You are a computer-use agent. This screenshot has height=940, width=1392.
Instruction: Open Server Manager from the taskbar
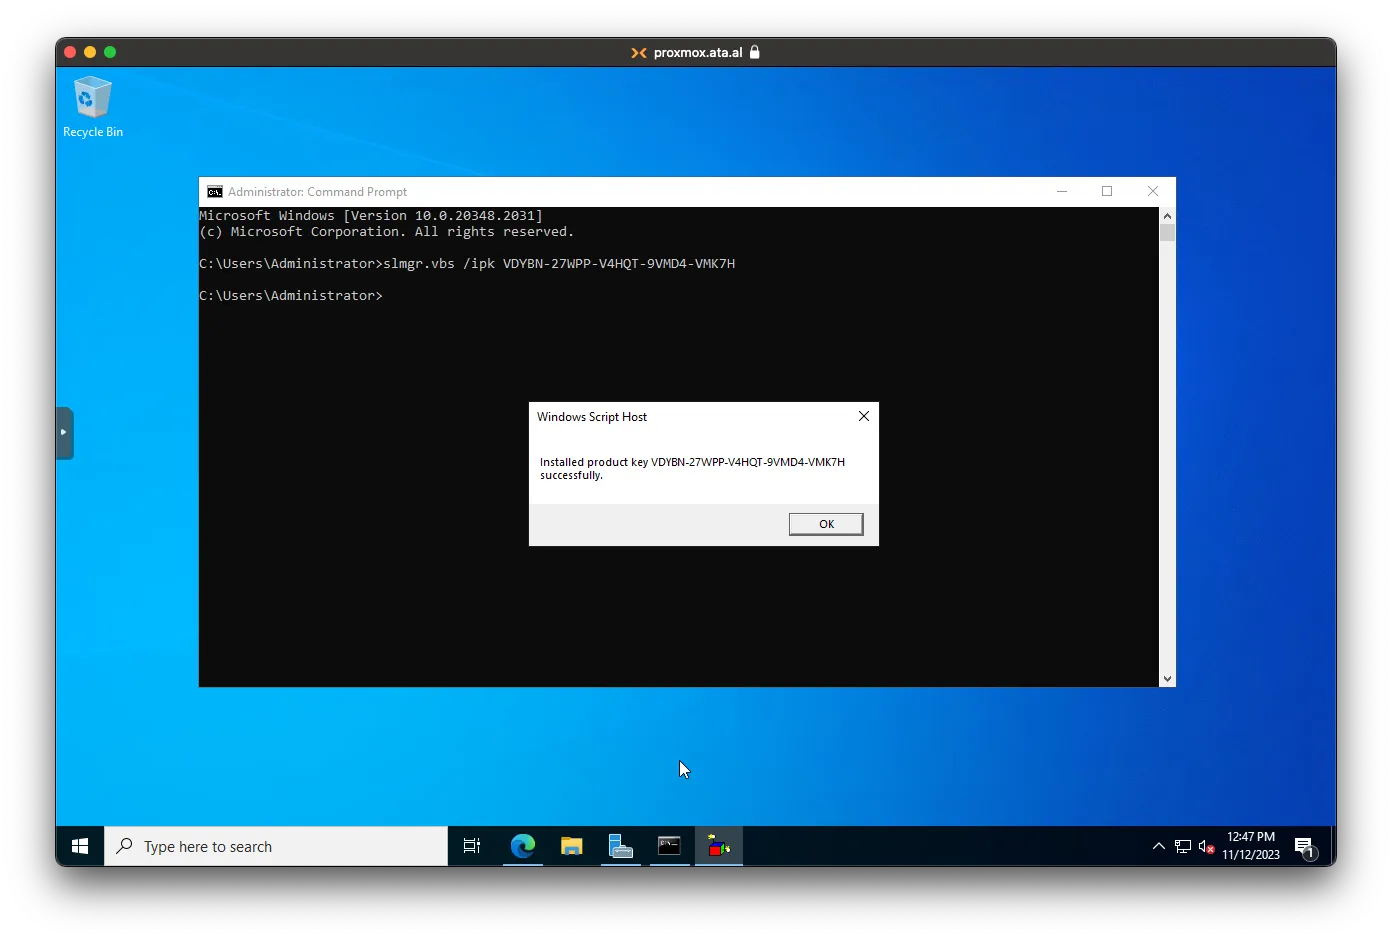click(x=620, y=846)
